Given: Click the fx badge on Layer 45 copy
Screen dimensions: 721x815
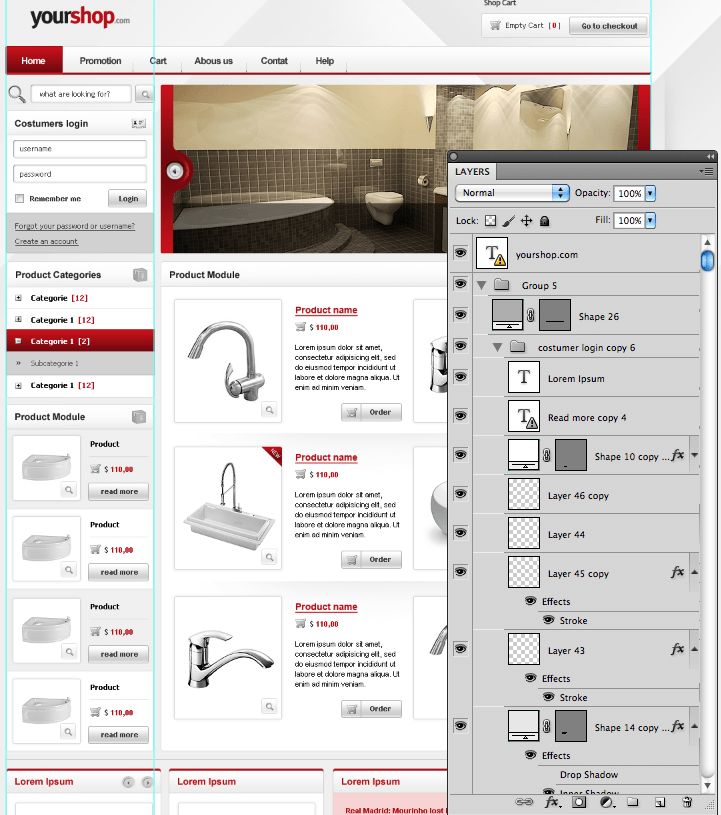Looking at the screenshot, I should click(677, 572).
